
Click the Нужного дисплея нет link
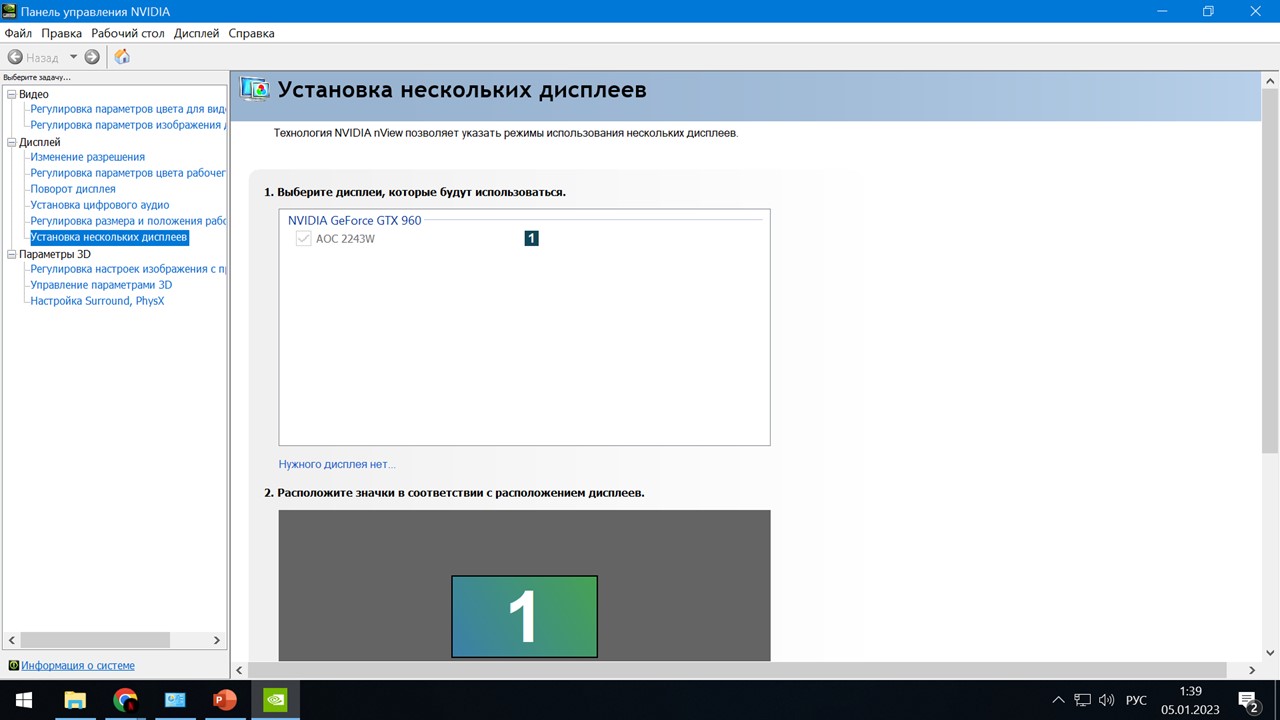pyautogui.click(x=337, y=464)
